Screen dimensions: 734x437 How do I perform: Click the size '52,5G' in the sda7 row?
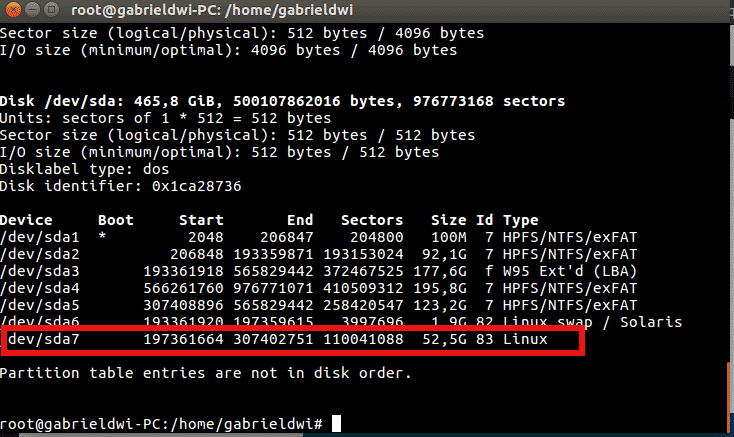pyautogui.click(x=444, y=339)
